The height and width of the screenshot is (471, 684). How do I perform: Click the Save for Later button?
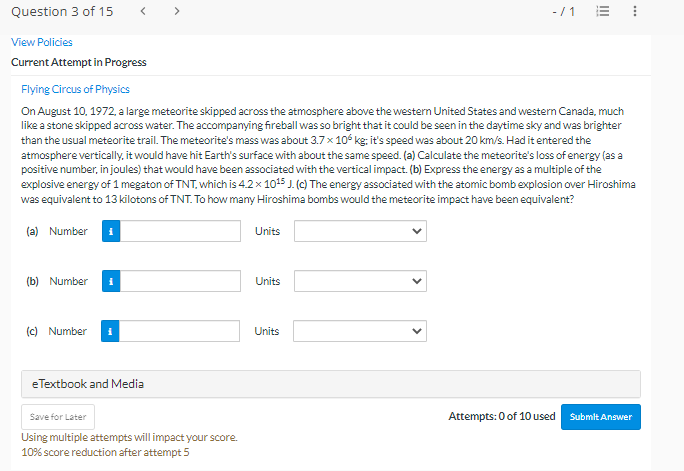click(x=58, y=417)
